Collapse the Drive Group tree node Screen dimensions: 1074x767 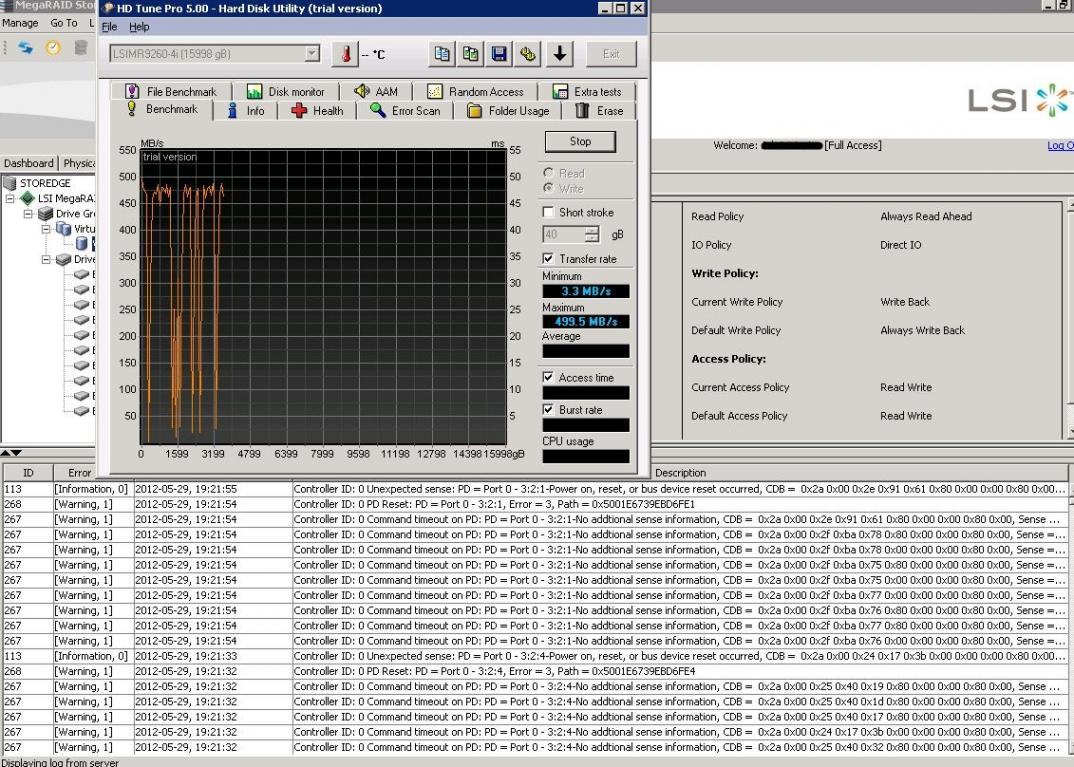(x=28, y=214)
